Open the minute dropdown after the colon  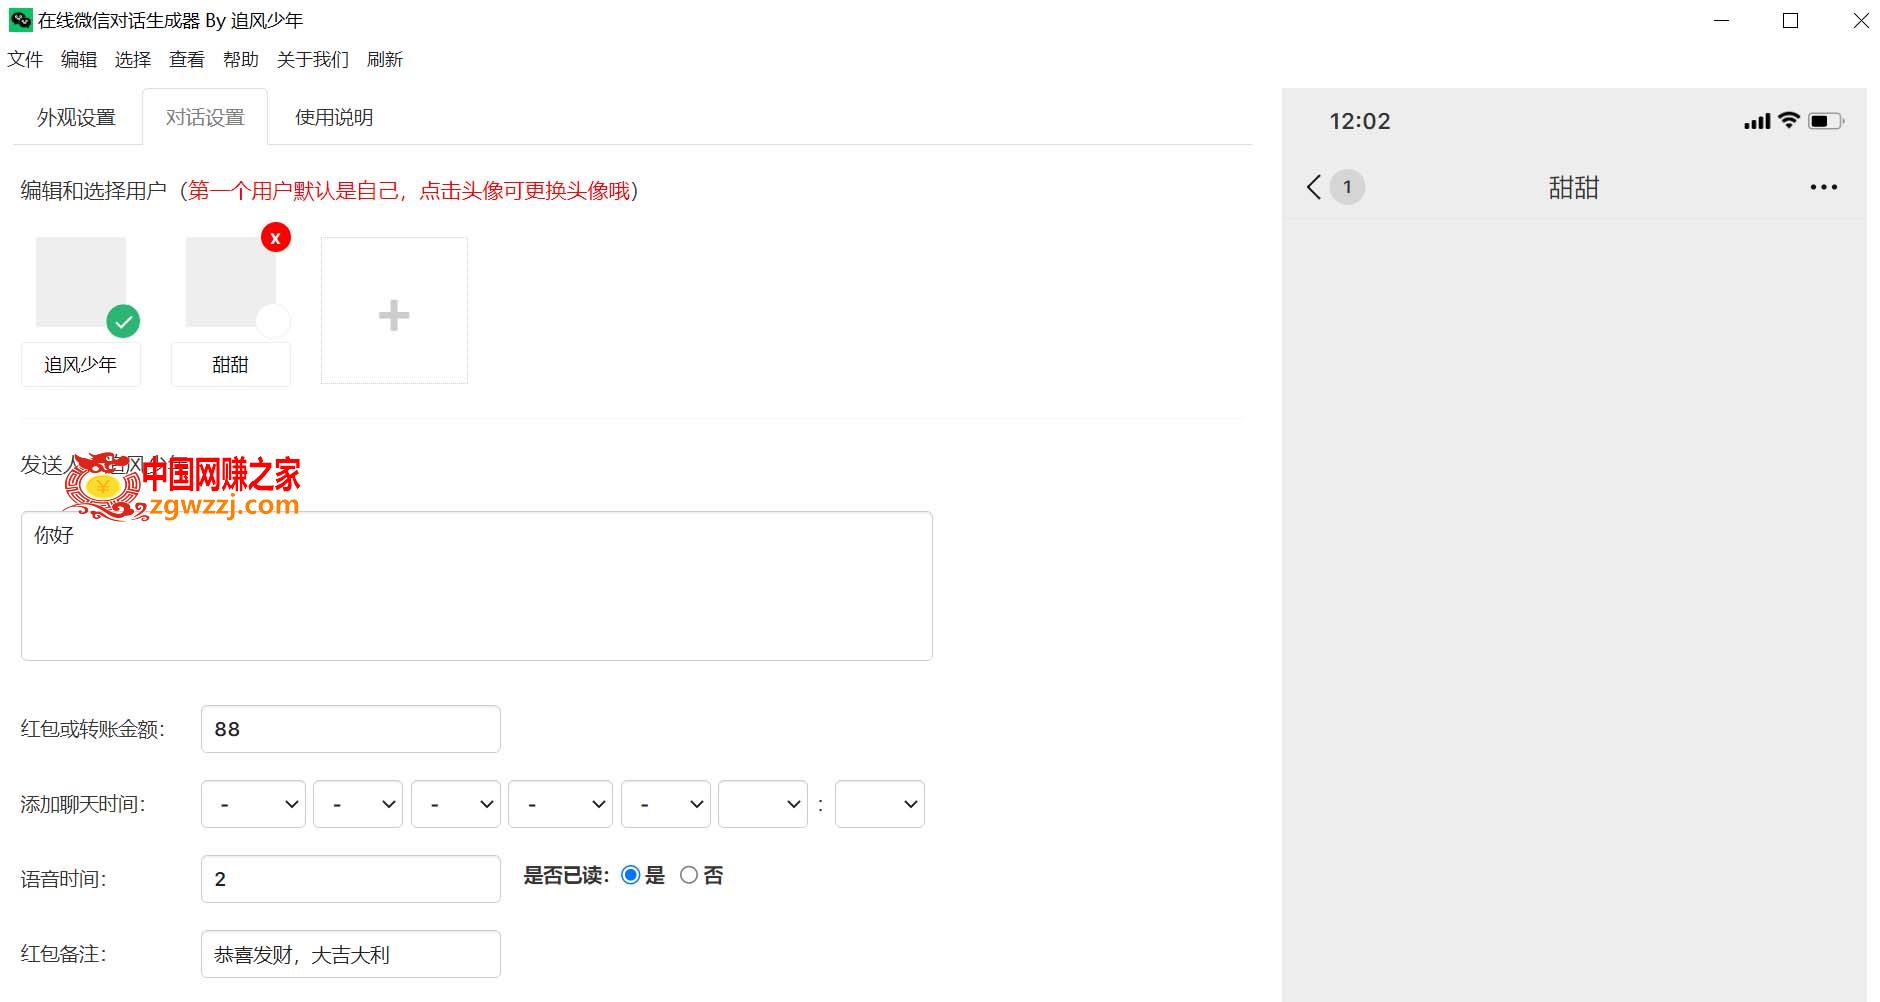[880, 804]
